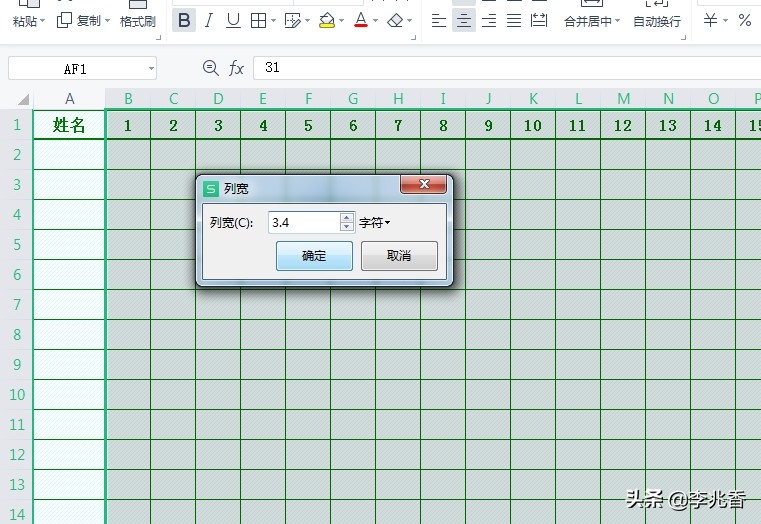Click the cell containing 1

tap(128, 126)
